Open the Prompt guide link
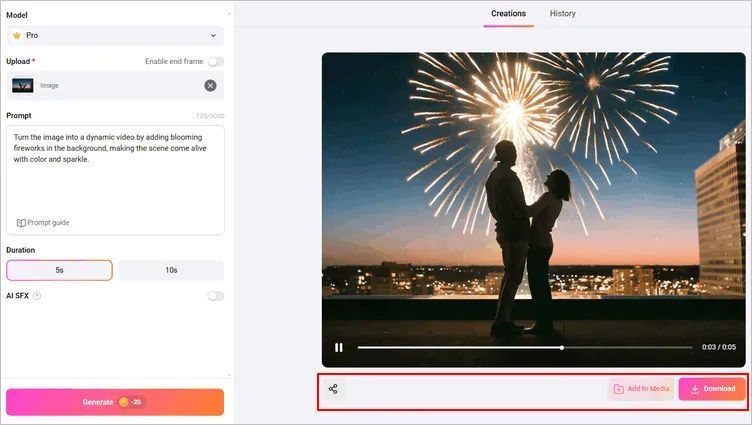Viewport: 752px width, 425px height. click(43, 223)
